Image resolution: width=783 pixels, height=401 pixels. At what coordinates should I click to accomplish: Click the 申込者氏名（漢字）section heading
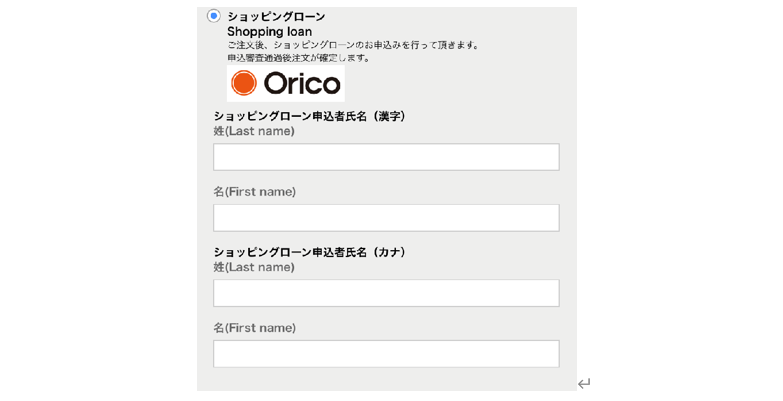(310, 116)
